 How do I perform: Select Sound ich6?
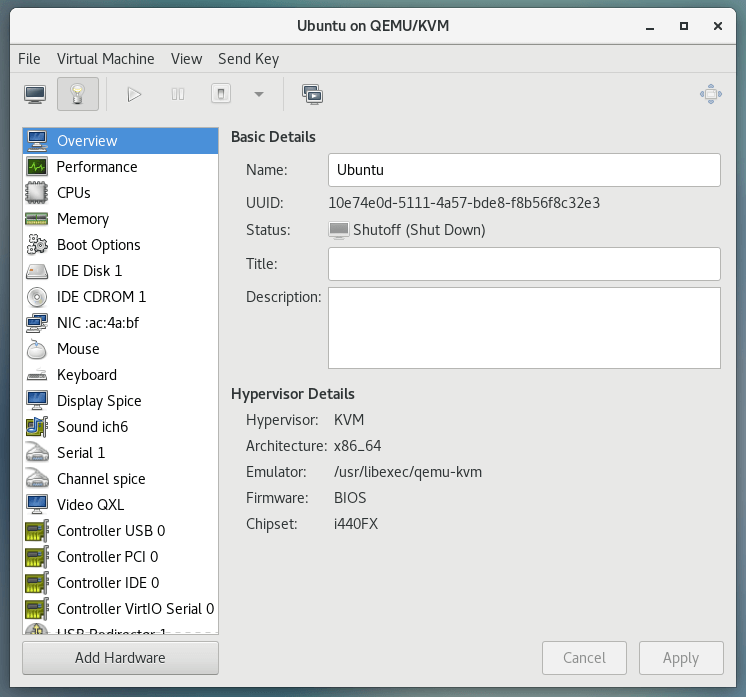pyautogui.click(x=120, y=427)
